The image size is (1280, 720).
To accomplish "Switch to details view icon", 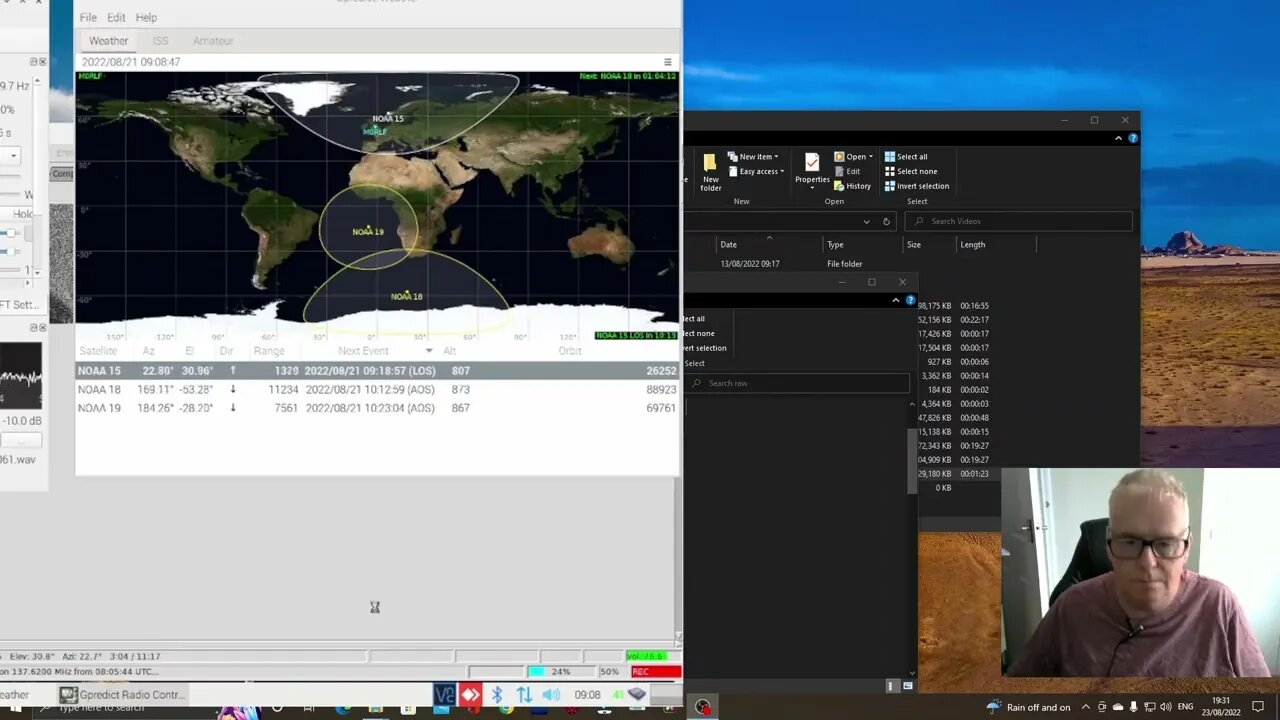I will pos(893,686).
